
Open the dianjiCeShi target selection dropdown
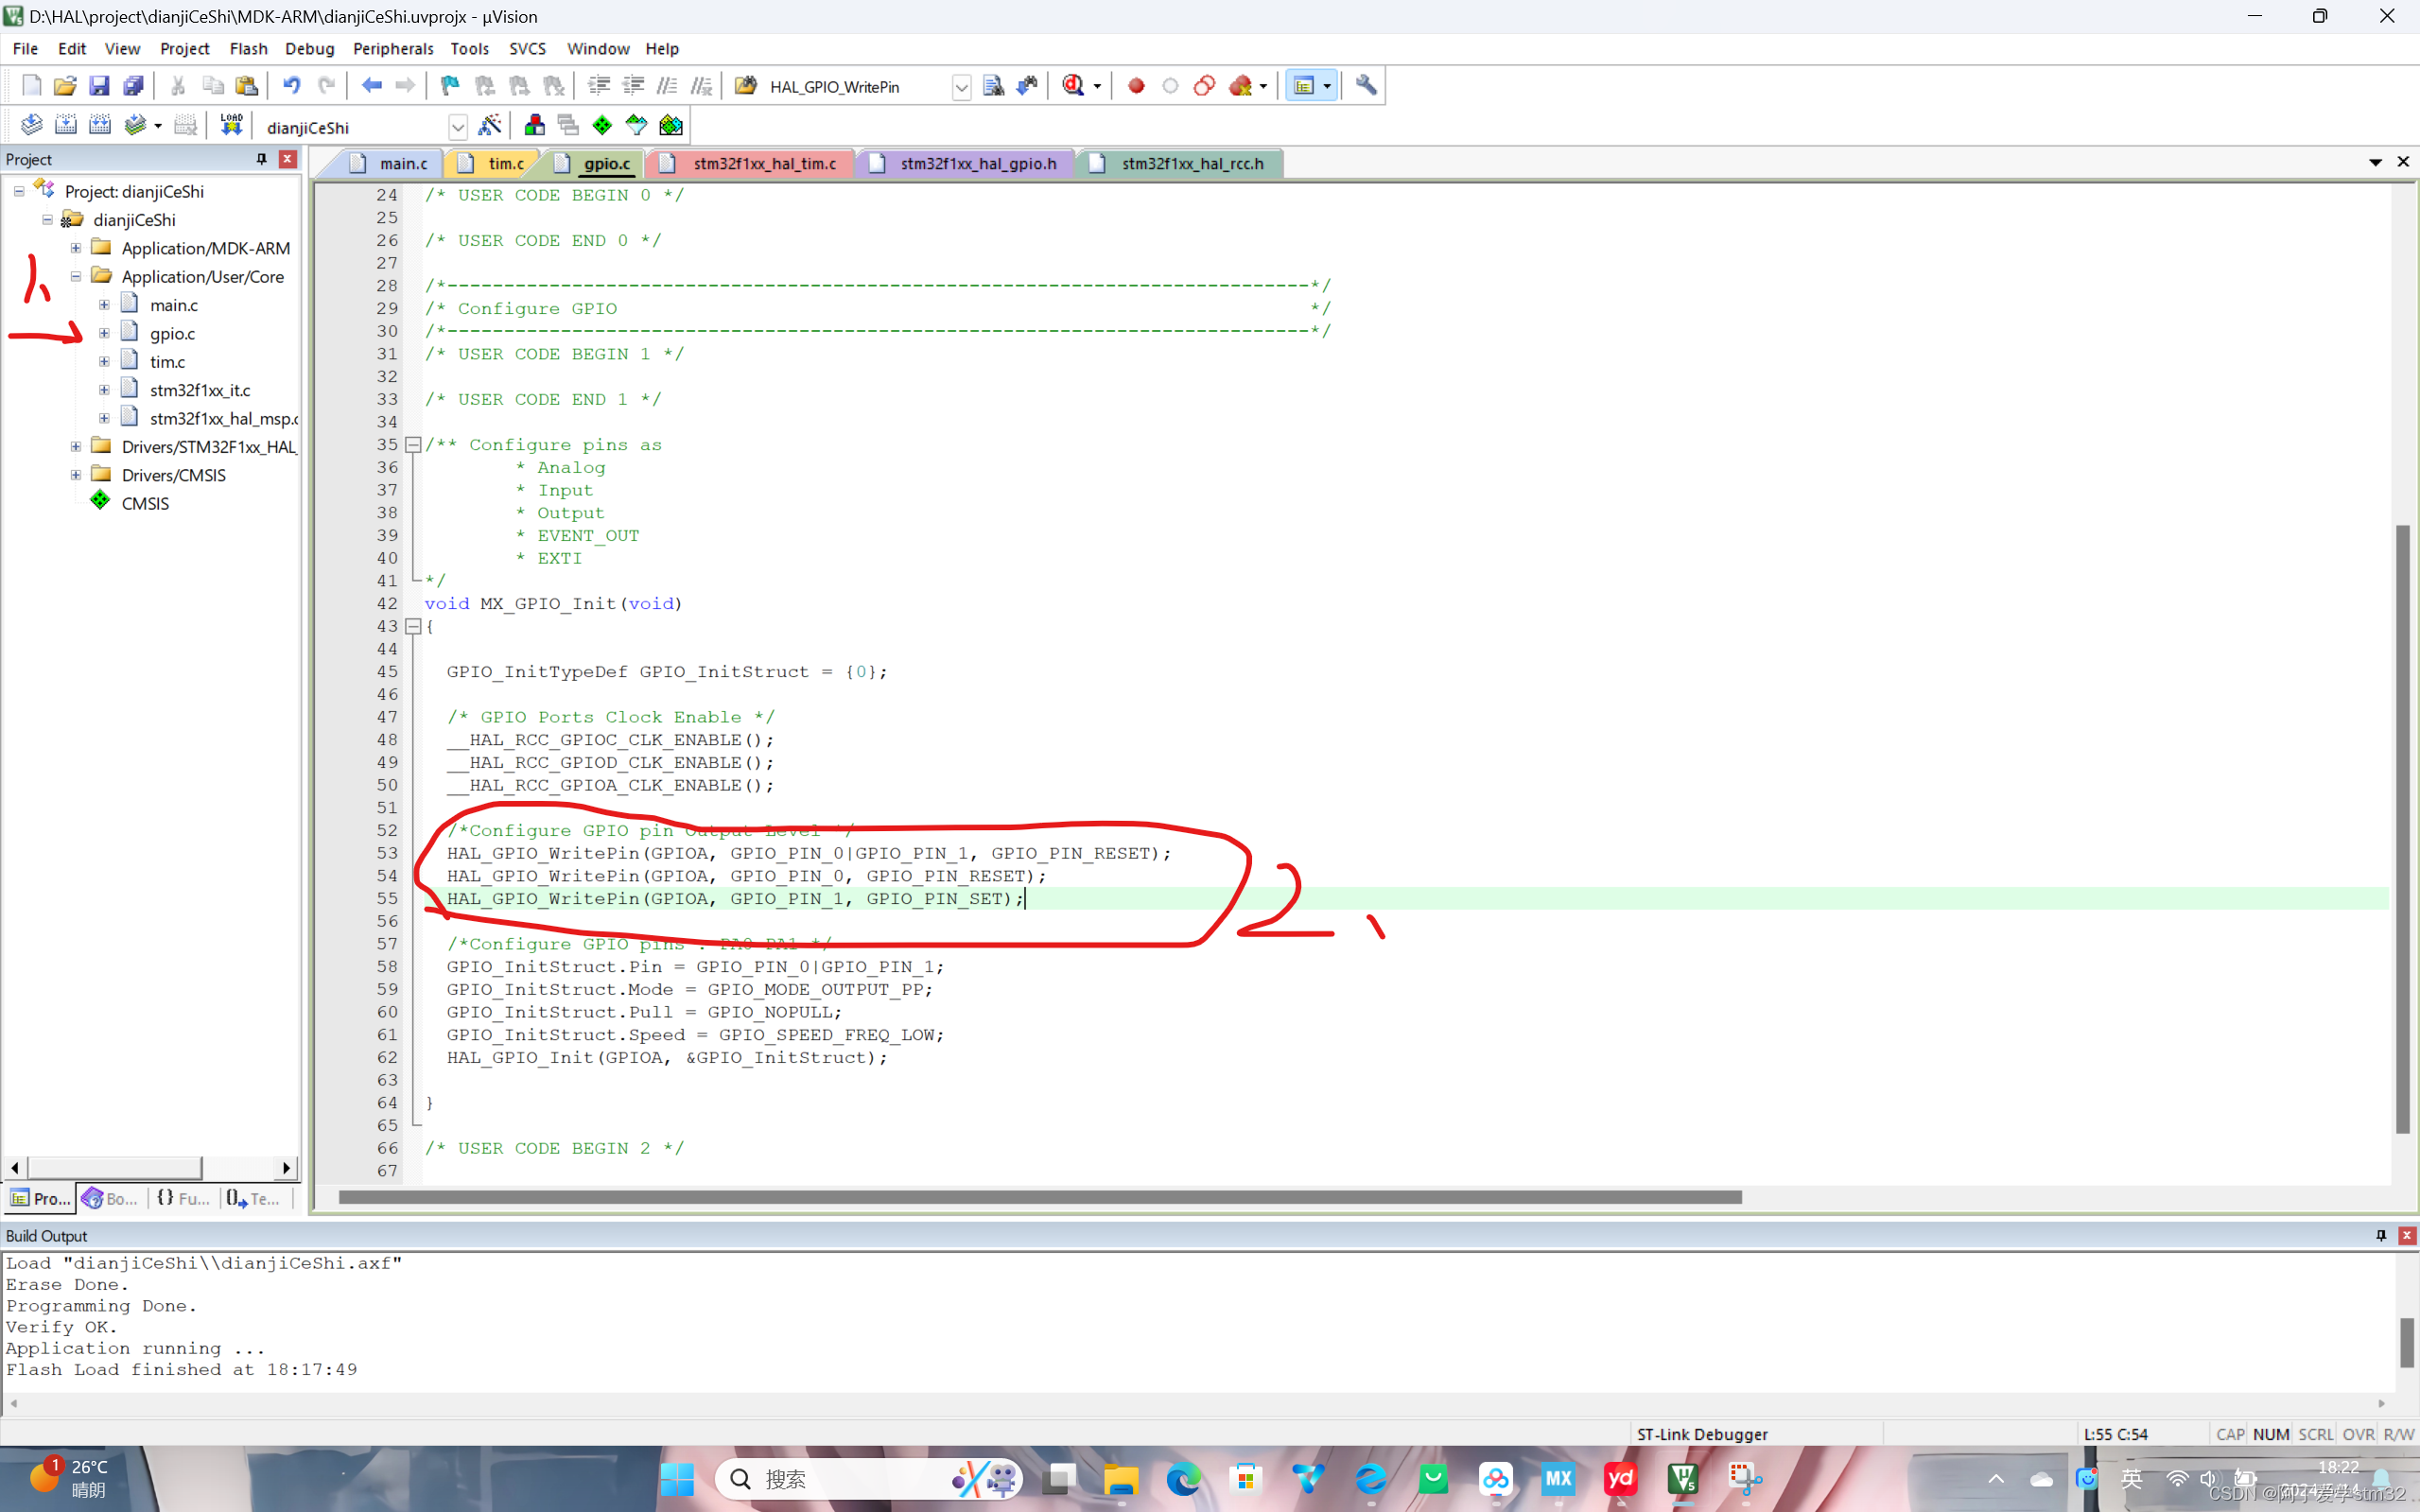pos(458,126)
